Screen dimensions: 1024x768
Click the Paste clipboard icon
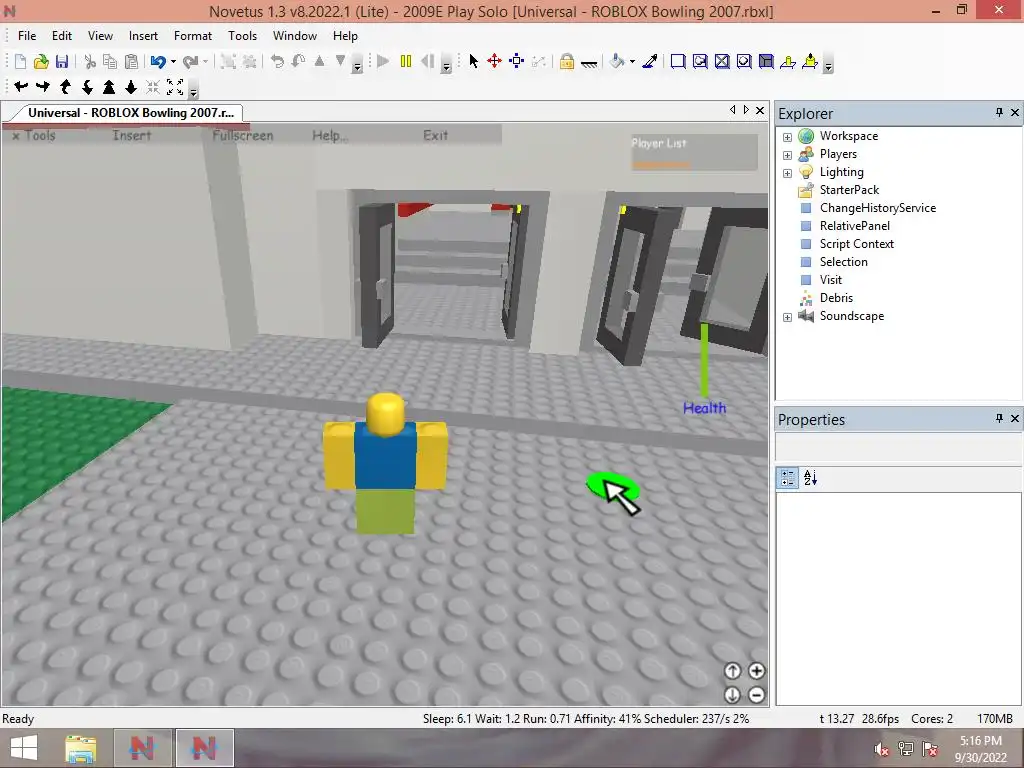131,61
